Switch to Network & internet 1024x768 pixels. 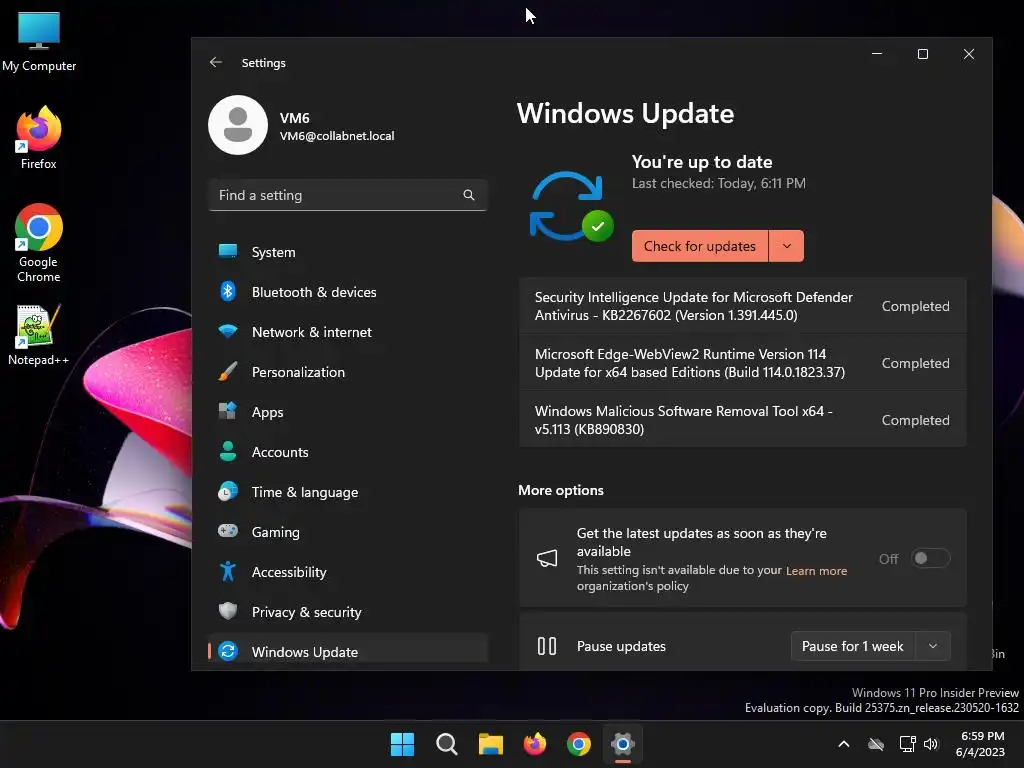point(347,331)
